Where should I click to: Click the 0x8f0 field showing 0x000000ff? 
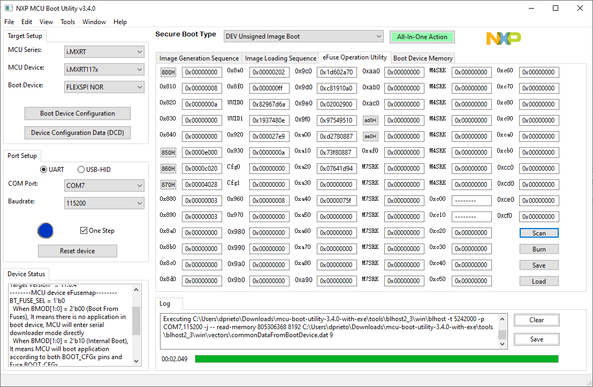(x=269, y=88)
